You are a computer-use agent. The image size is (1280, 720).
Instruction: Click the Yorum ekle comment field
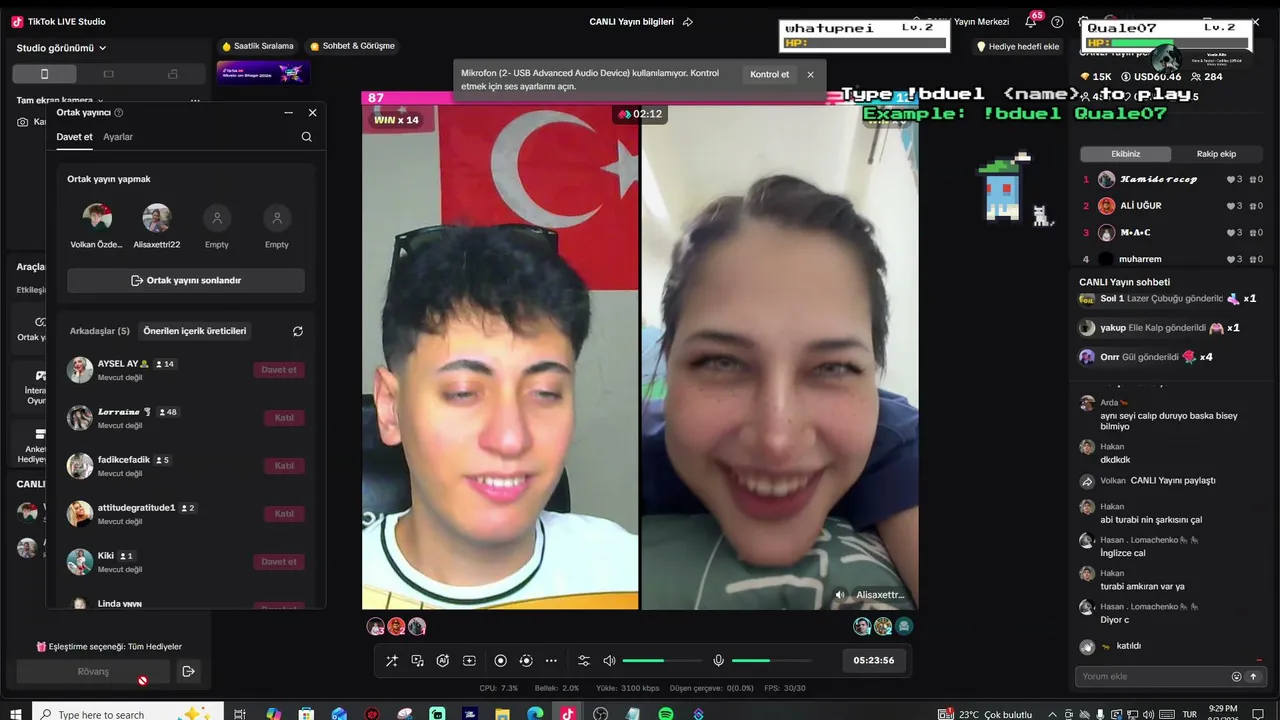coord(1153,677)
